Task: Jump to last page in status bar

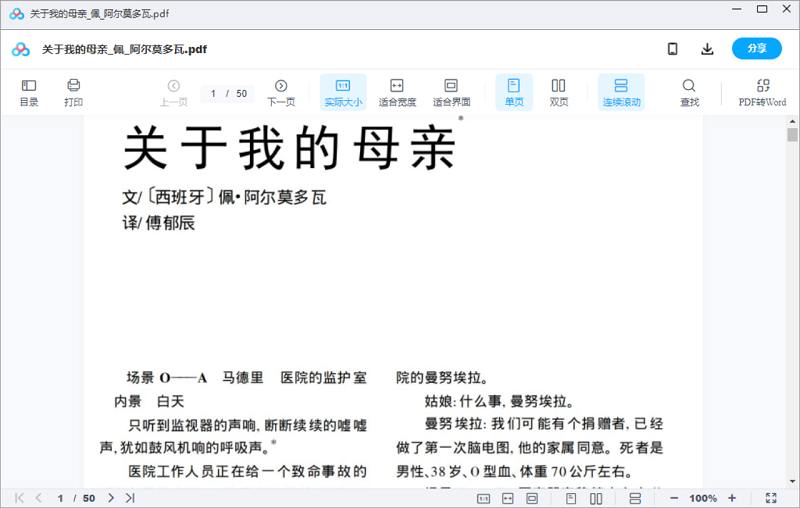Action: pyautogui.click(x=130, y=498)
